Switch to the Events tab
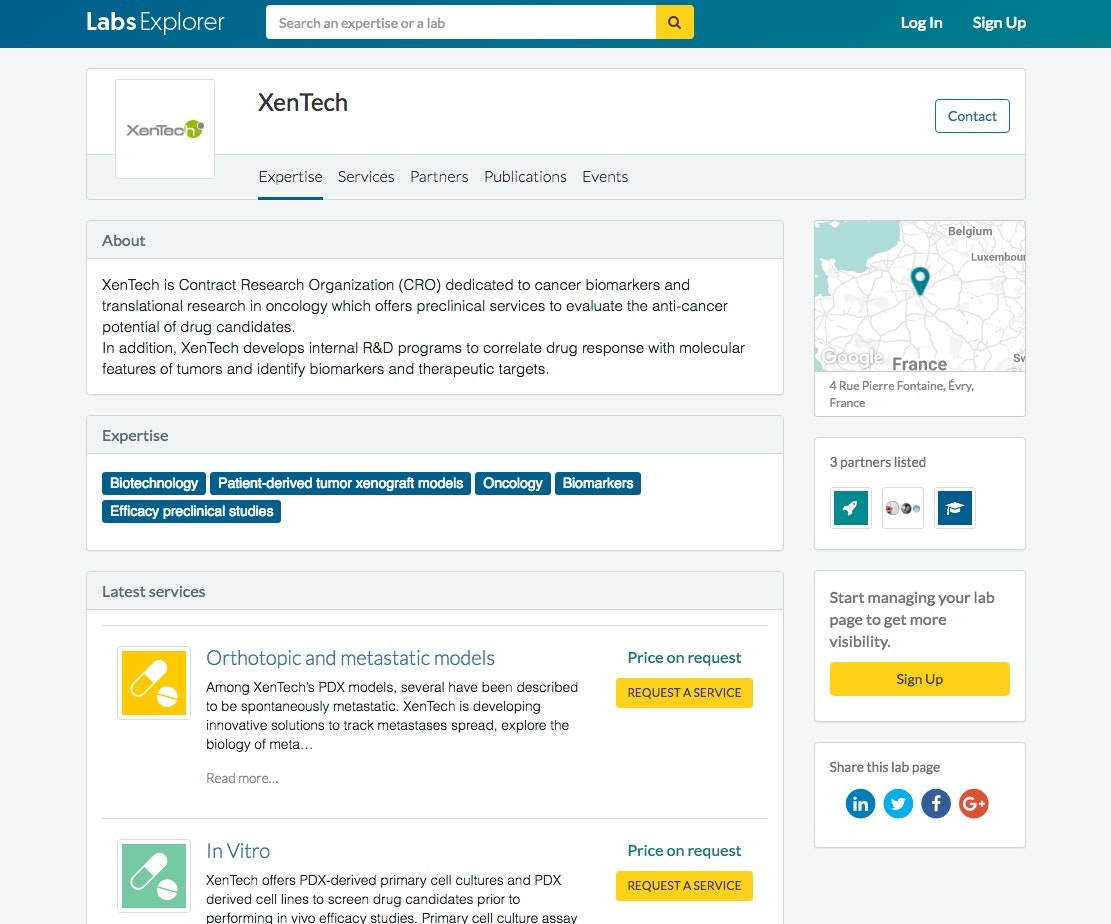This screenshot has height=924, width=1111. [605, 176]
